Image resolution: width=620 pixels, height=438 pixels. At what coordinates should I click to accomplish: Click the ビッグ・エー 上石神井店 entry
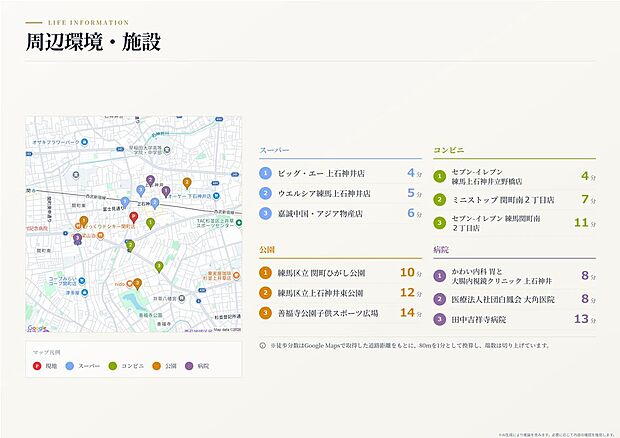(x=340, y=173)
